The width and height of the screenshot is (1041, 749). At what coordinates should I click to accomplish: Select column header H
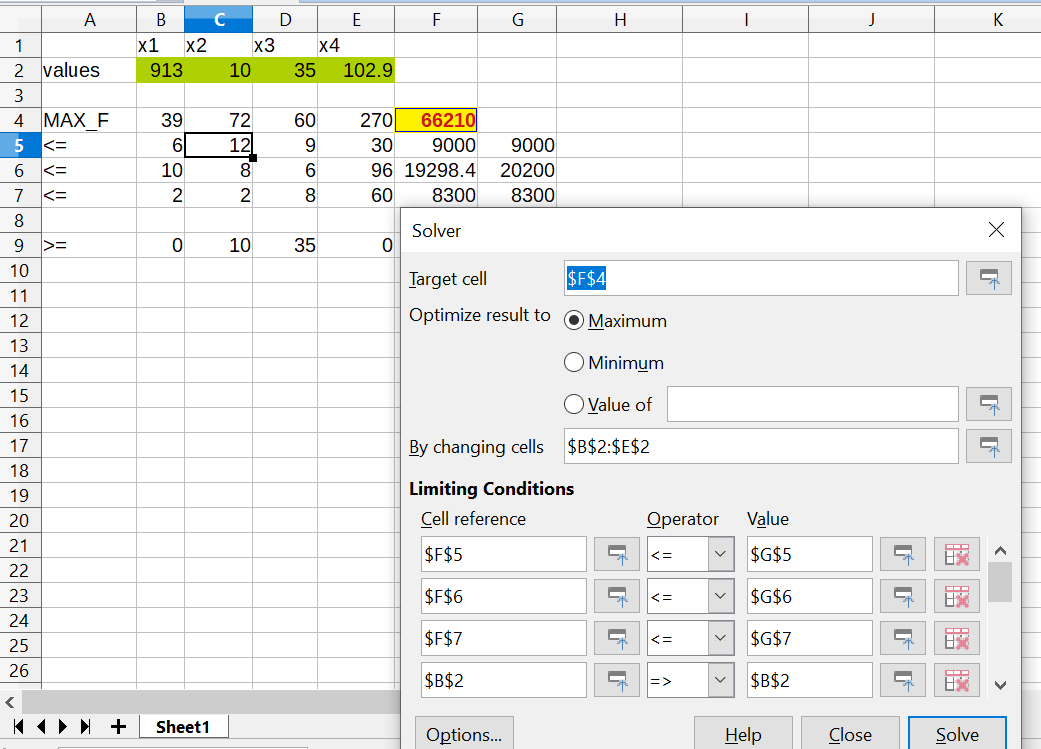tap(619, 20)
